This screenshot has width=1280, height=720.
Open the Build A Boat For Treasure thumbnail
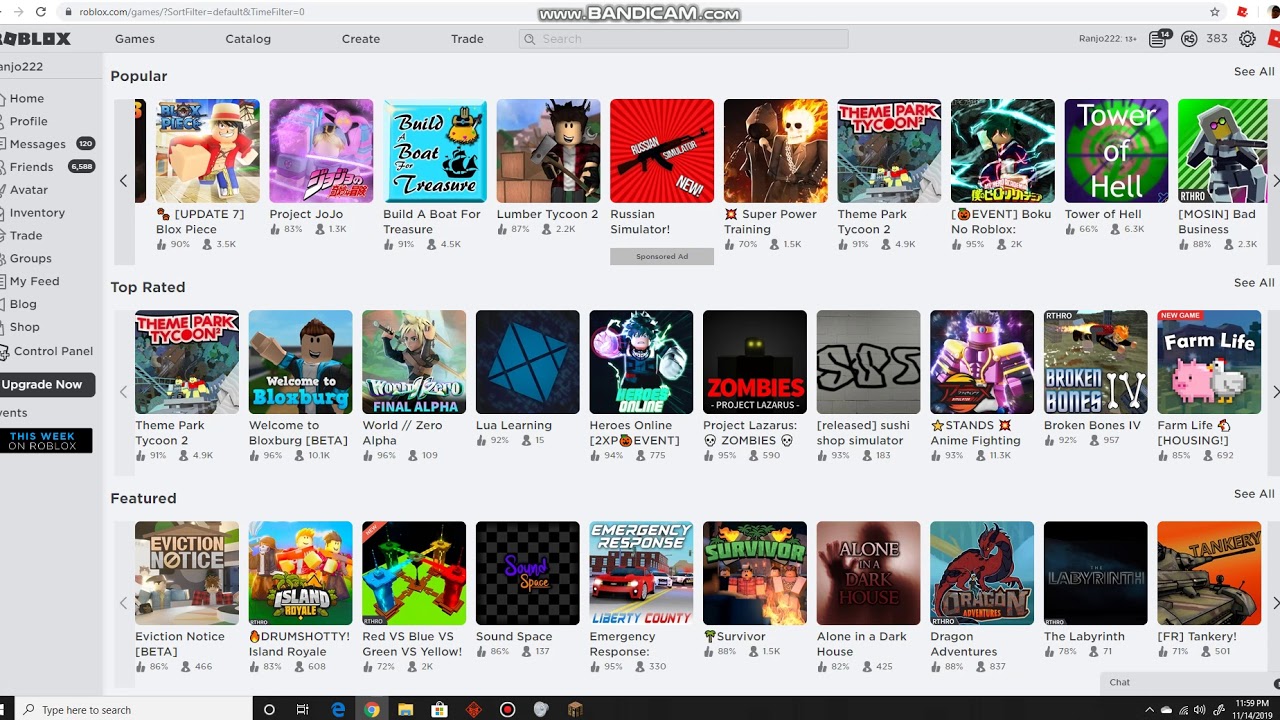(435, 151)
